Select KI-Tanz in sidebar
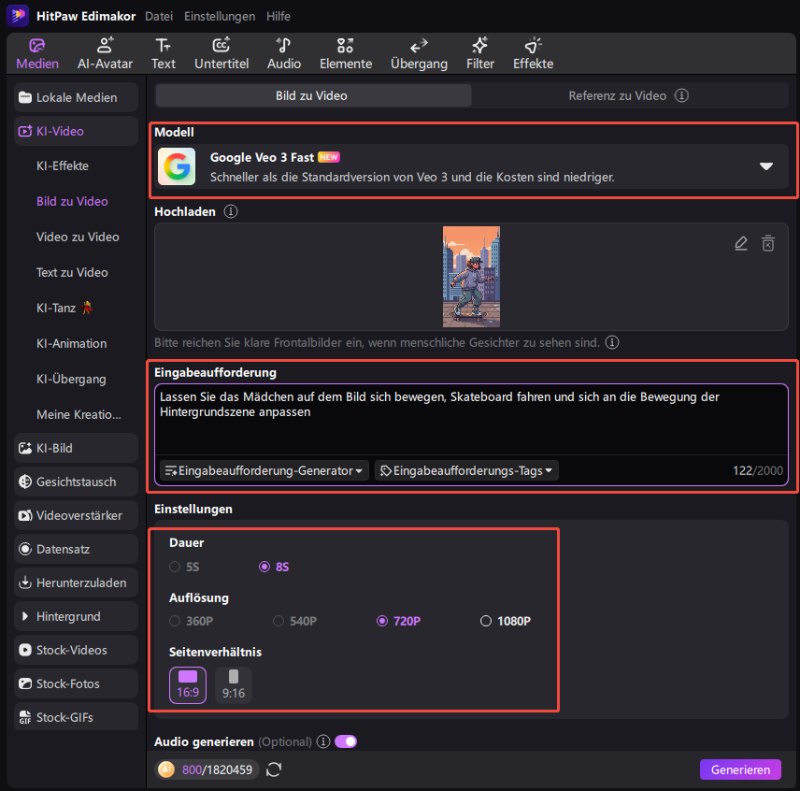Image resolution: width=800 pixels, height=791 pixels. pyautogui.click(x=64, y=308)
